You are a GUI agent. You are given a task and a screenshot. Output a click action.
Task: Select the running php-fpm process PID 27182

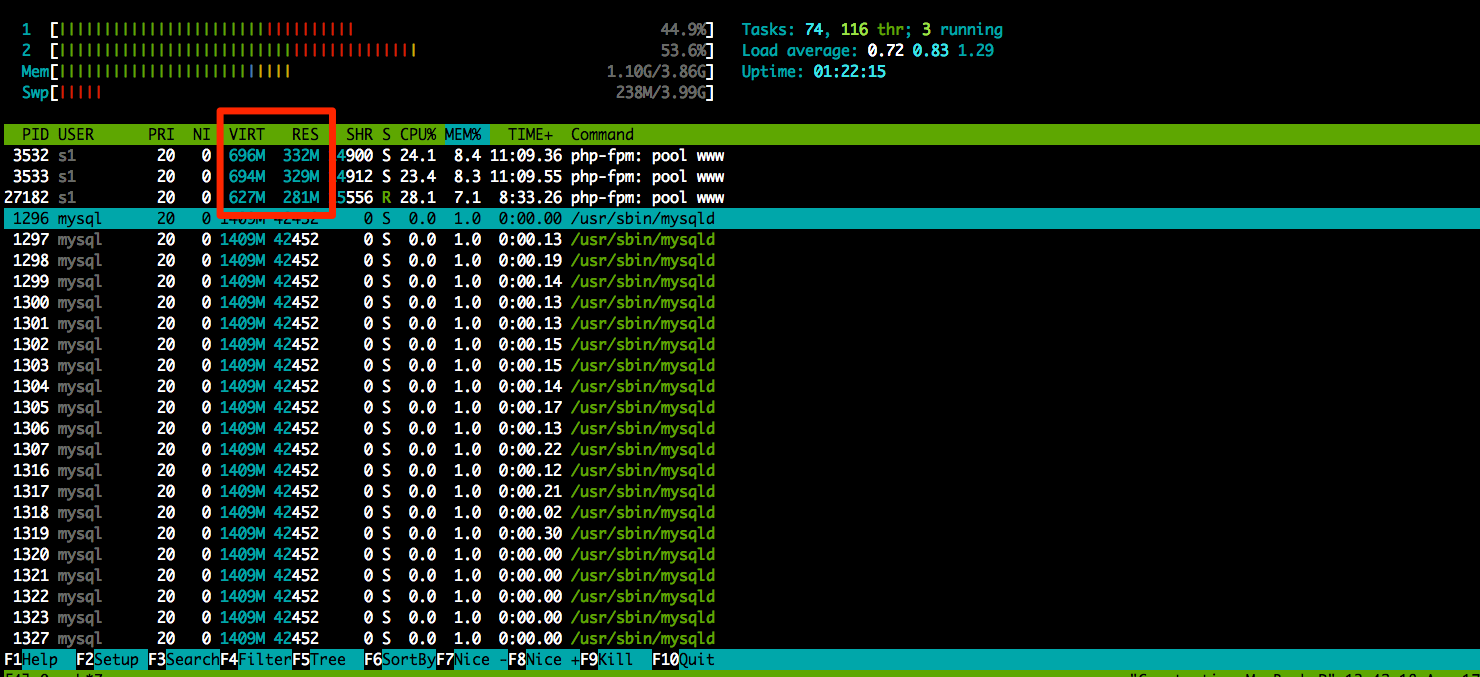click(x=740, y=198)
